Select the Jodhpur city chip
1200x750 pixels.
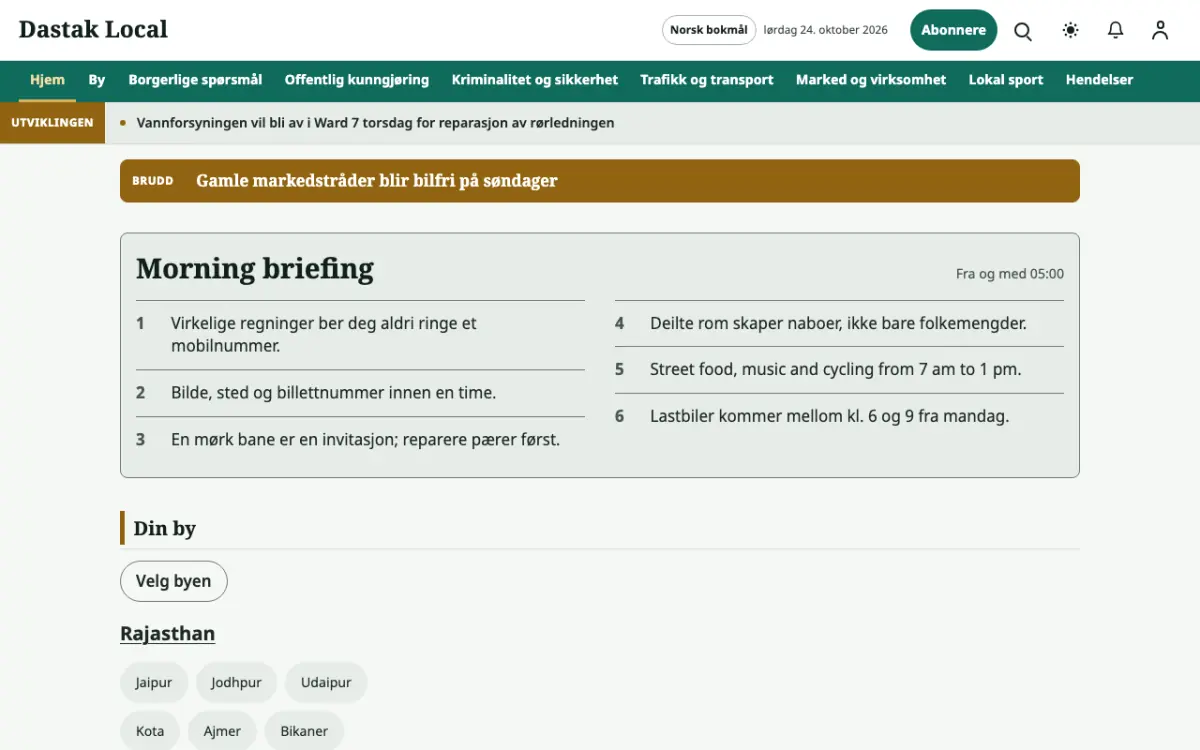(236, 683)
